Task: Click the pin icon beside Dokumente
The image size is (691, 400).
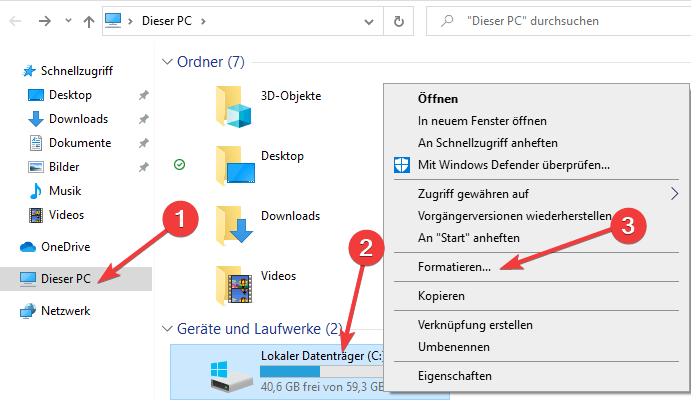Action: tap(144, 143)
